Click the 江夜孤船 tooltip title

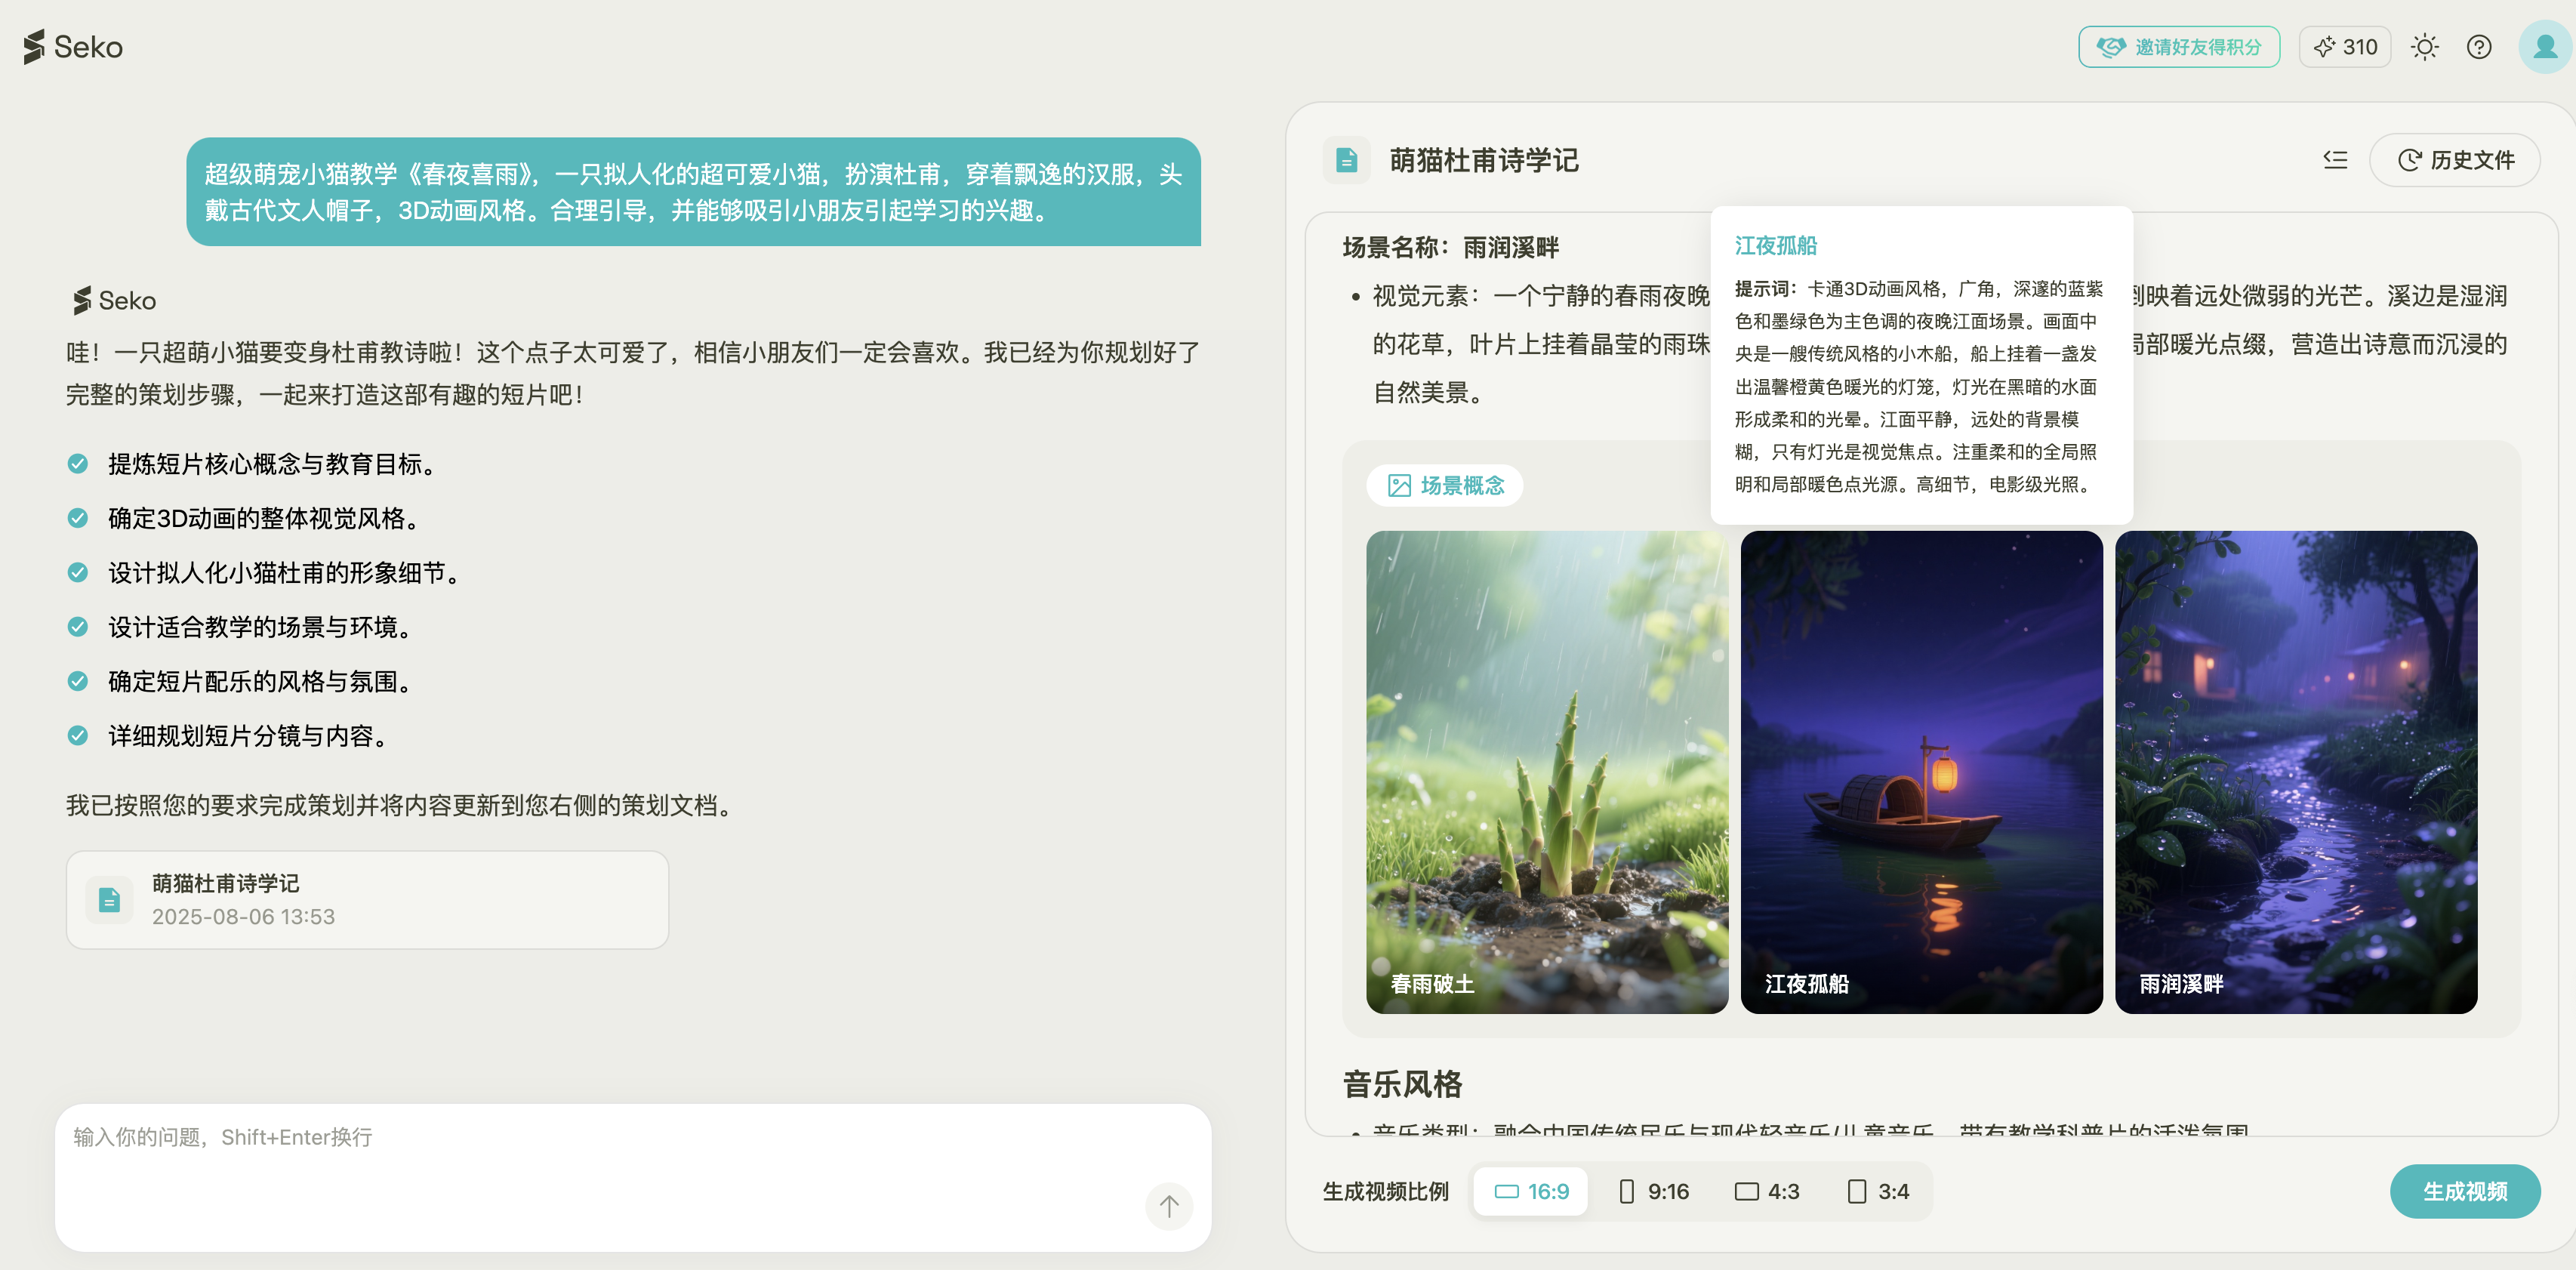[x=1776, y=246]
